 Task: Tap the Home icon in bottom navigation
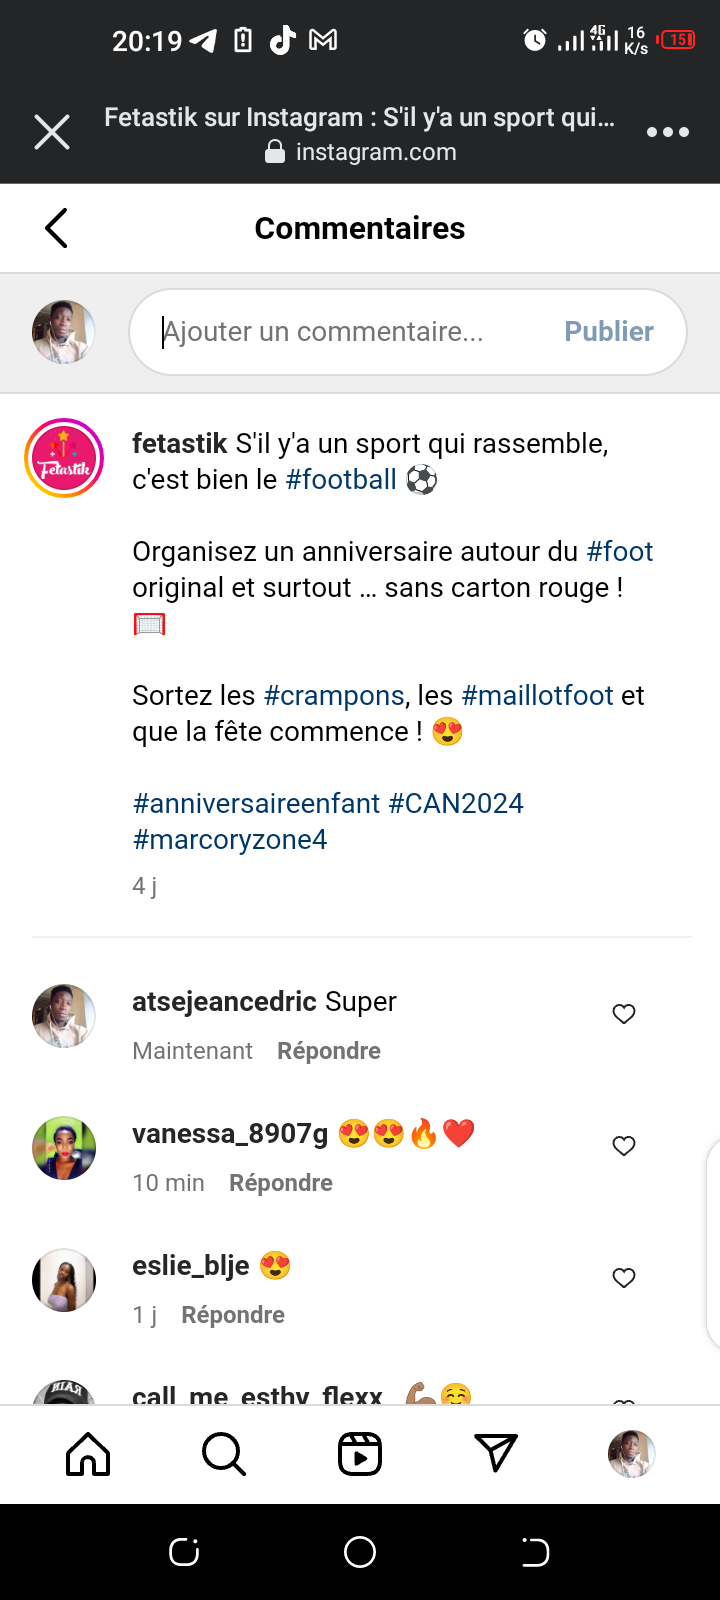click(x=88, y=1454)
